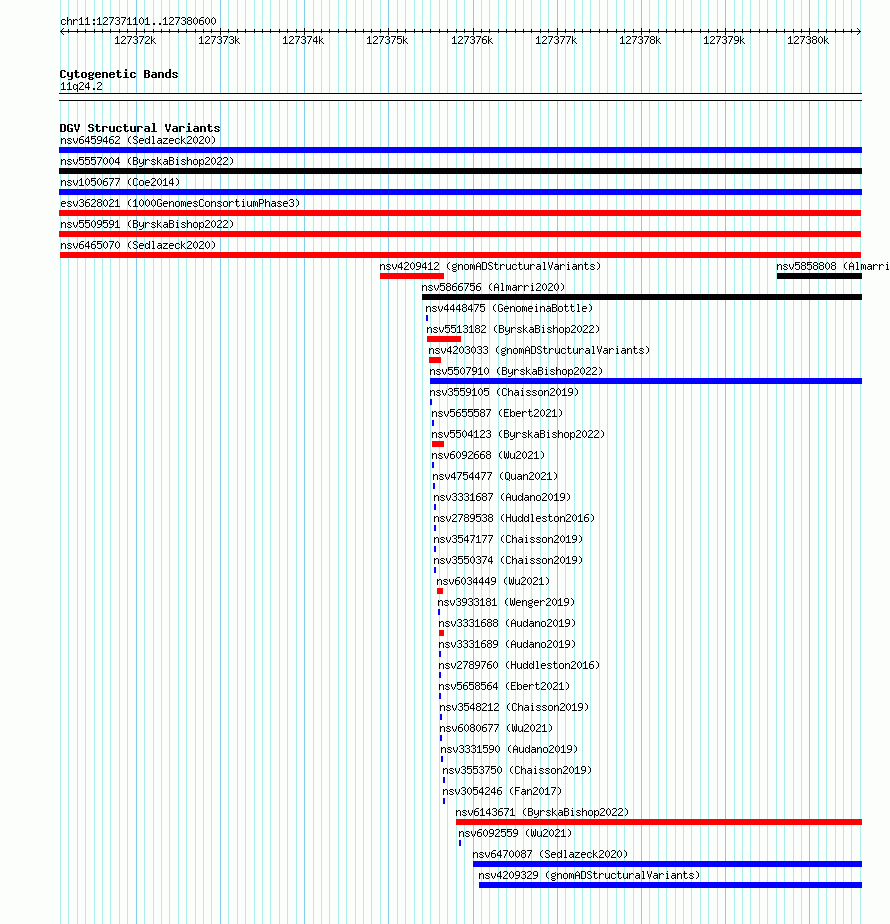Image resolution: width=890 pixels, height=924 pixels.
Task: Click nsv3553750 (Chaisson2019) label
Action: coord(517,770)
